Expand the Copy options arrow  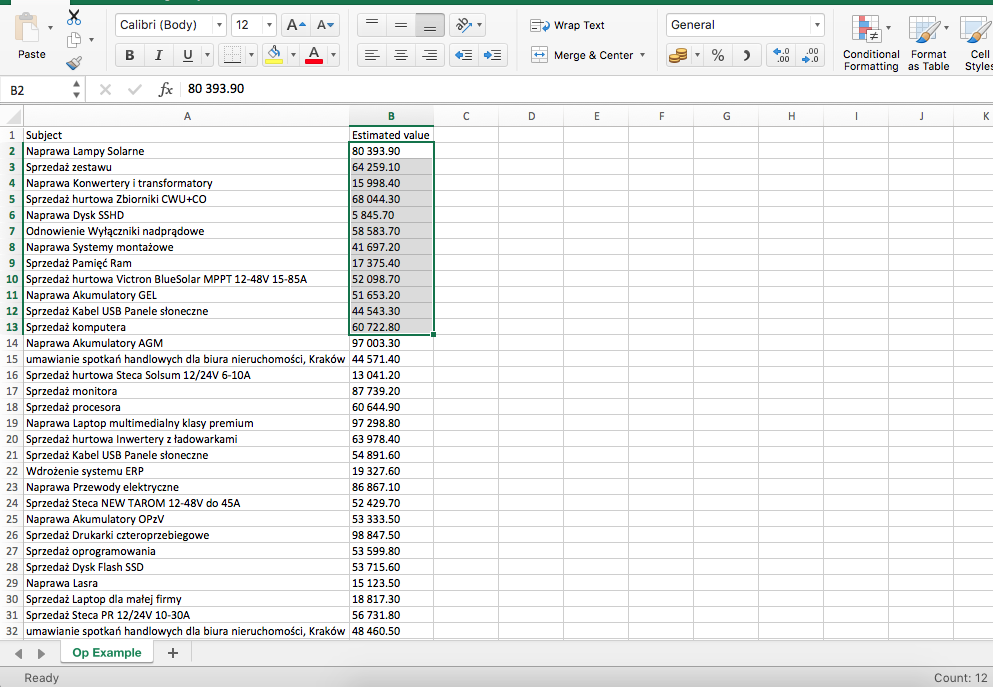(92, 40)
